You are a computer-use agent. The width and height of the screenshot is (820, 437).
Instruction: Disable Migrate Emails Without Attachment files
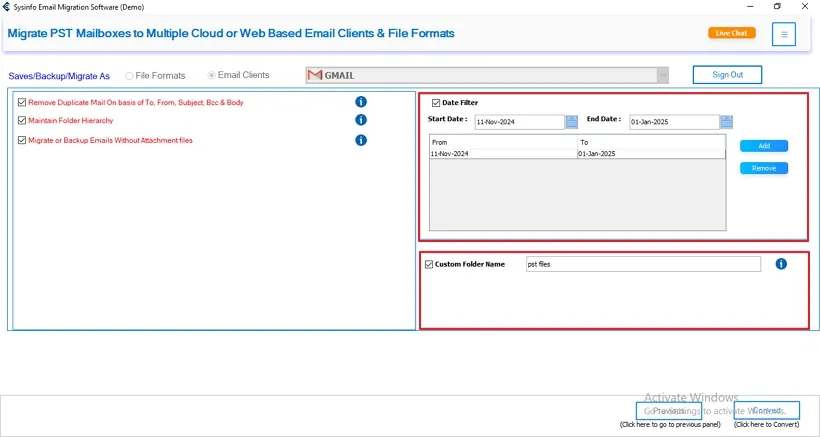pos(22,140)
